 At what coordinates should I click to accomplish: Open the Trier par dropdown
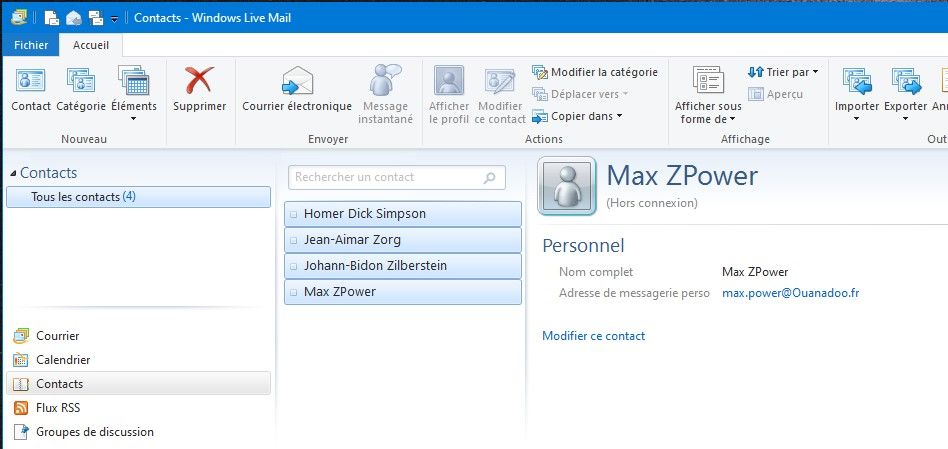point(782,72)
